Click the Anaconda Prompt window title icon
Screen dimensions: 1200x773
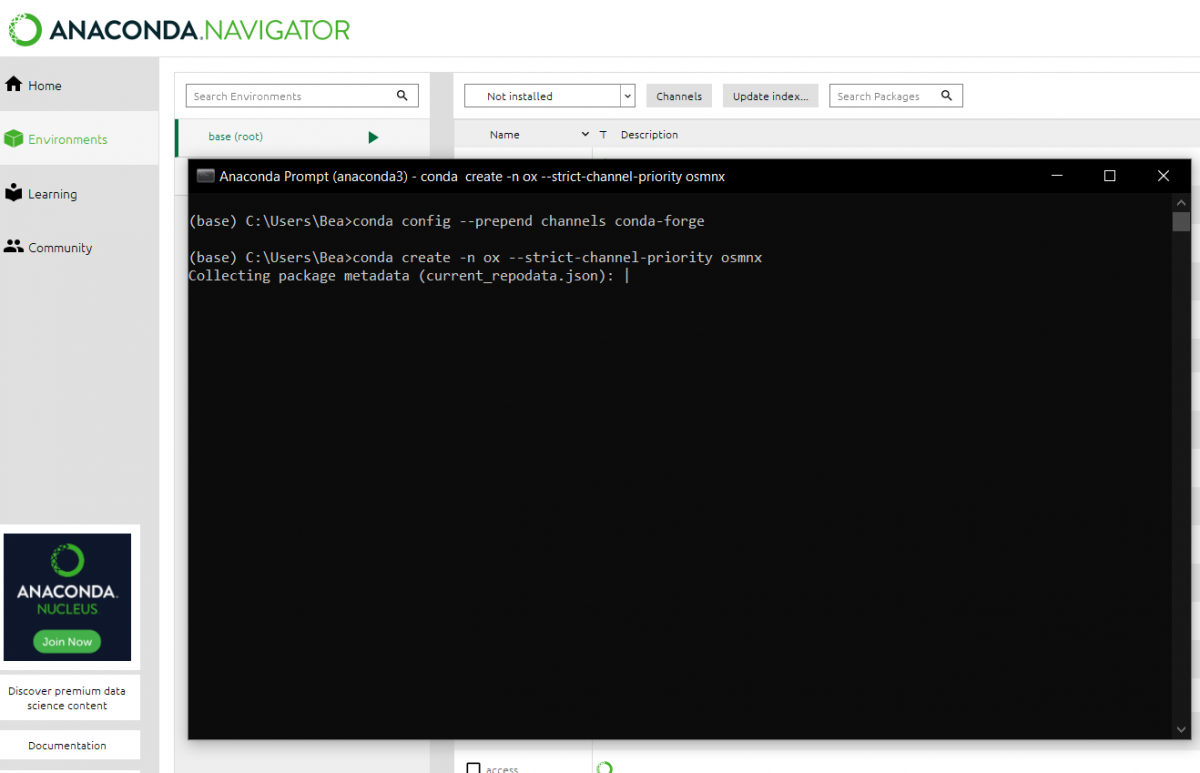tap(205, 176)
